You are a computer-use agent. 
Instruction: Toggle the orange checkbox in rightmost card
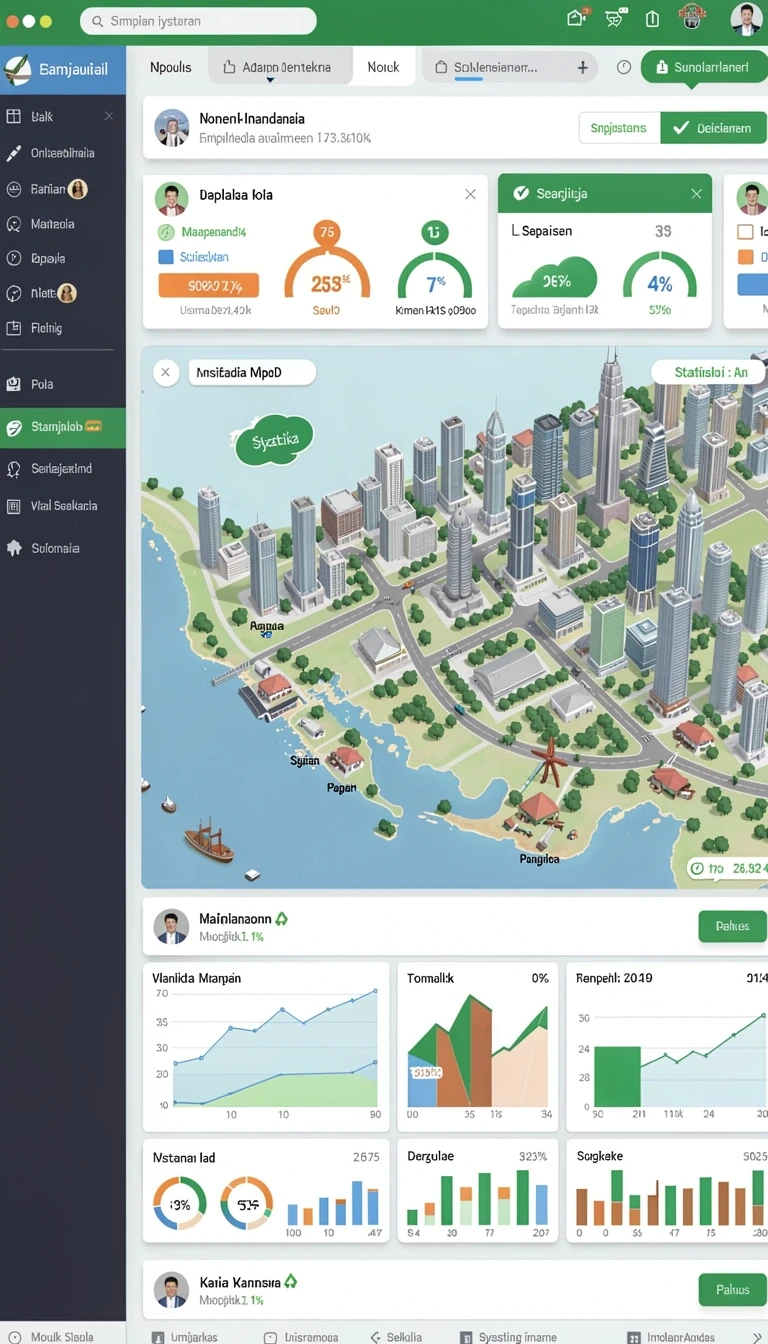click(x=745, y=257)
